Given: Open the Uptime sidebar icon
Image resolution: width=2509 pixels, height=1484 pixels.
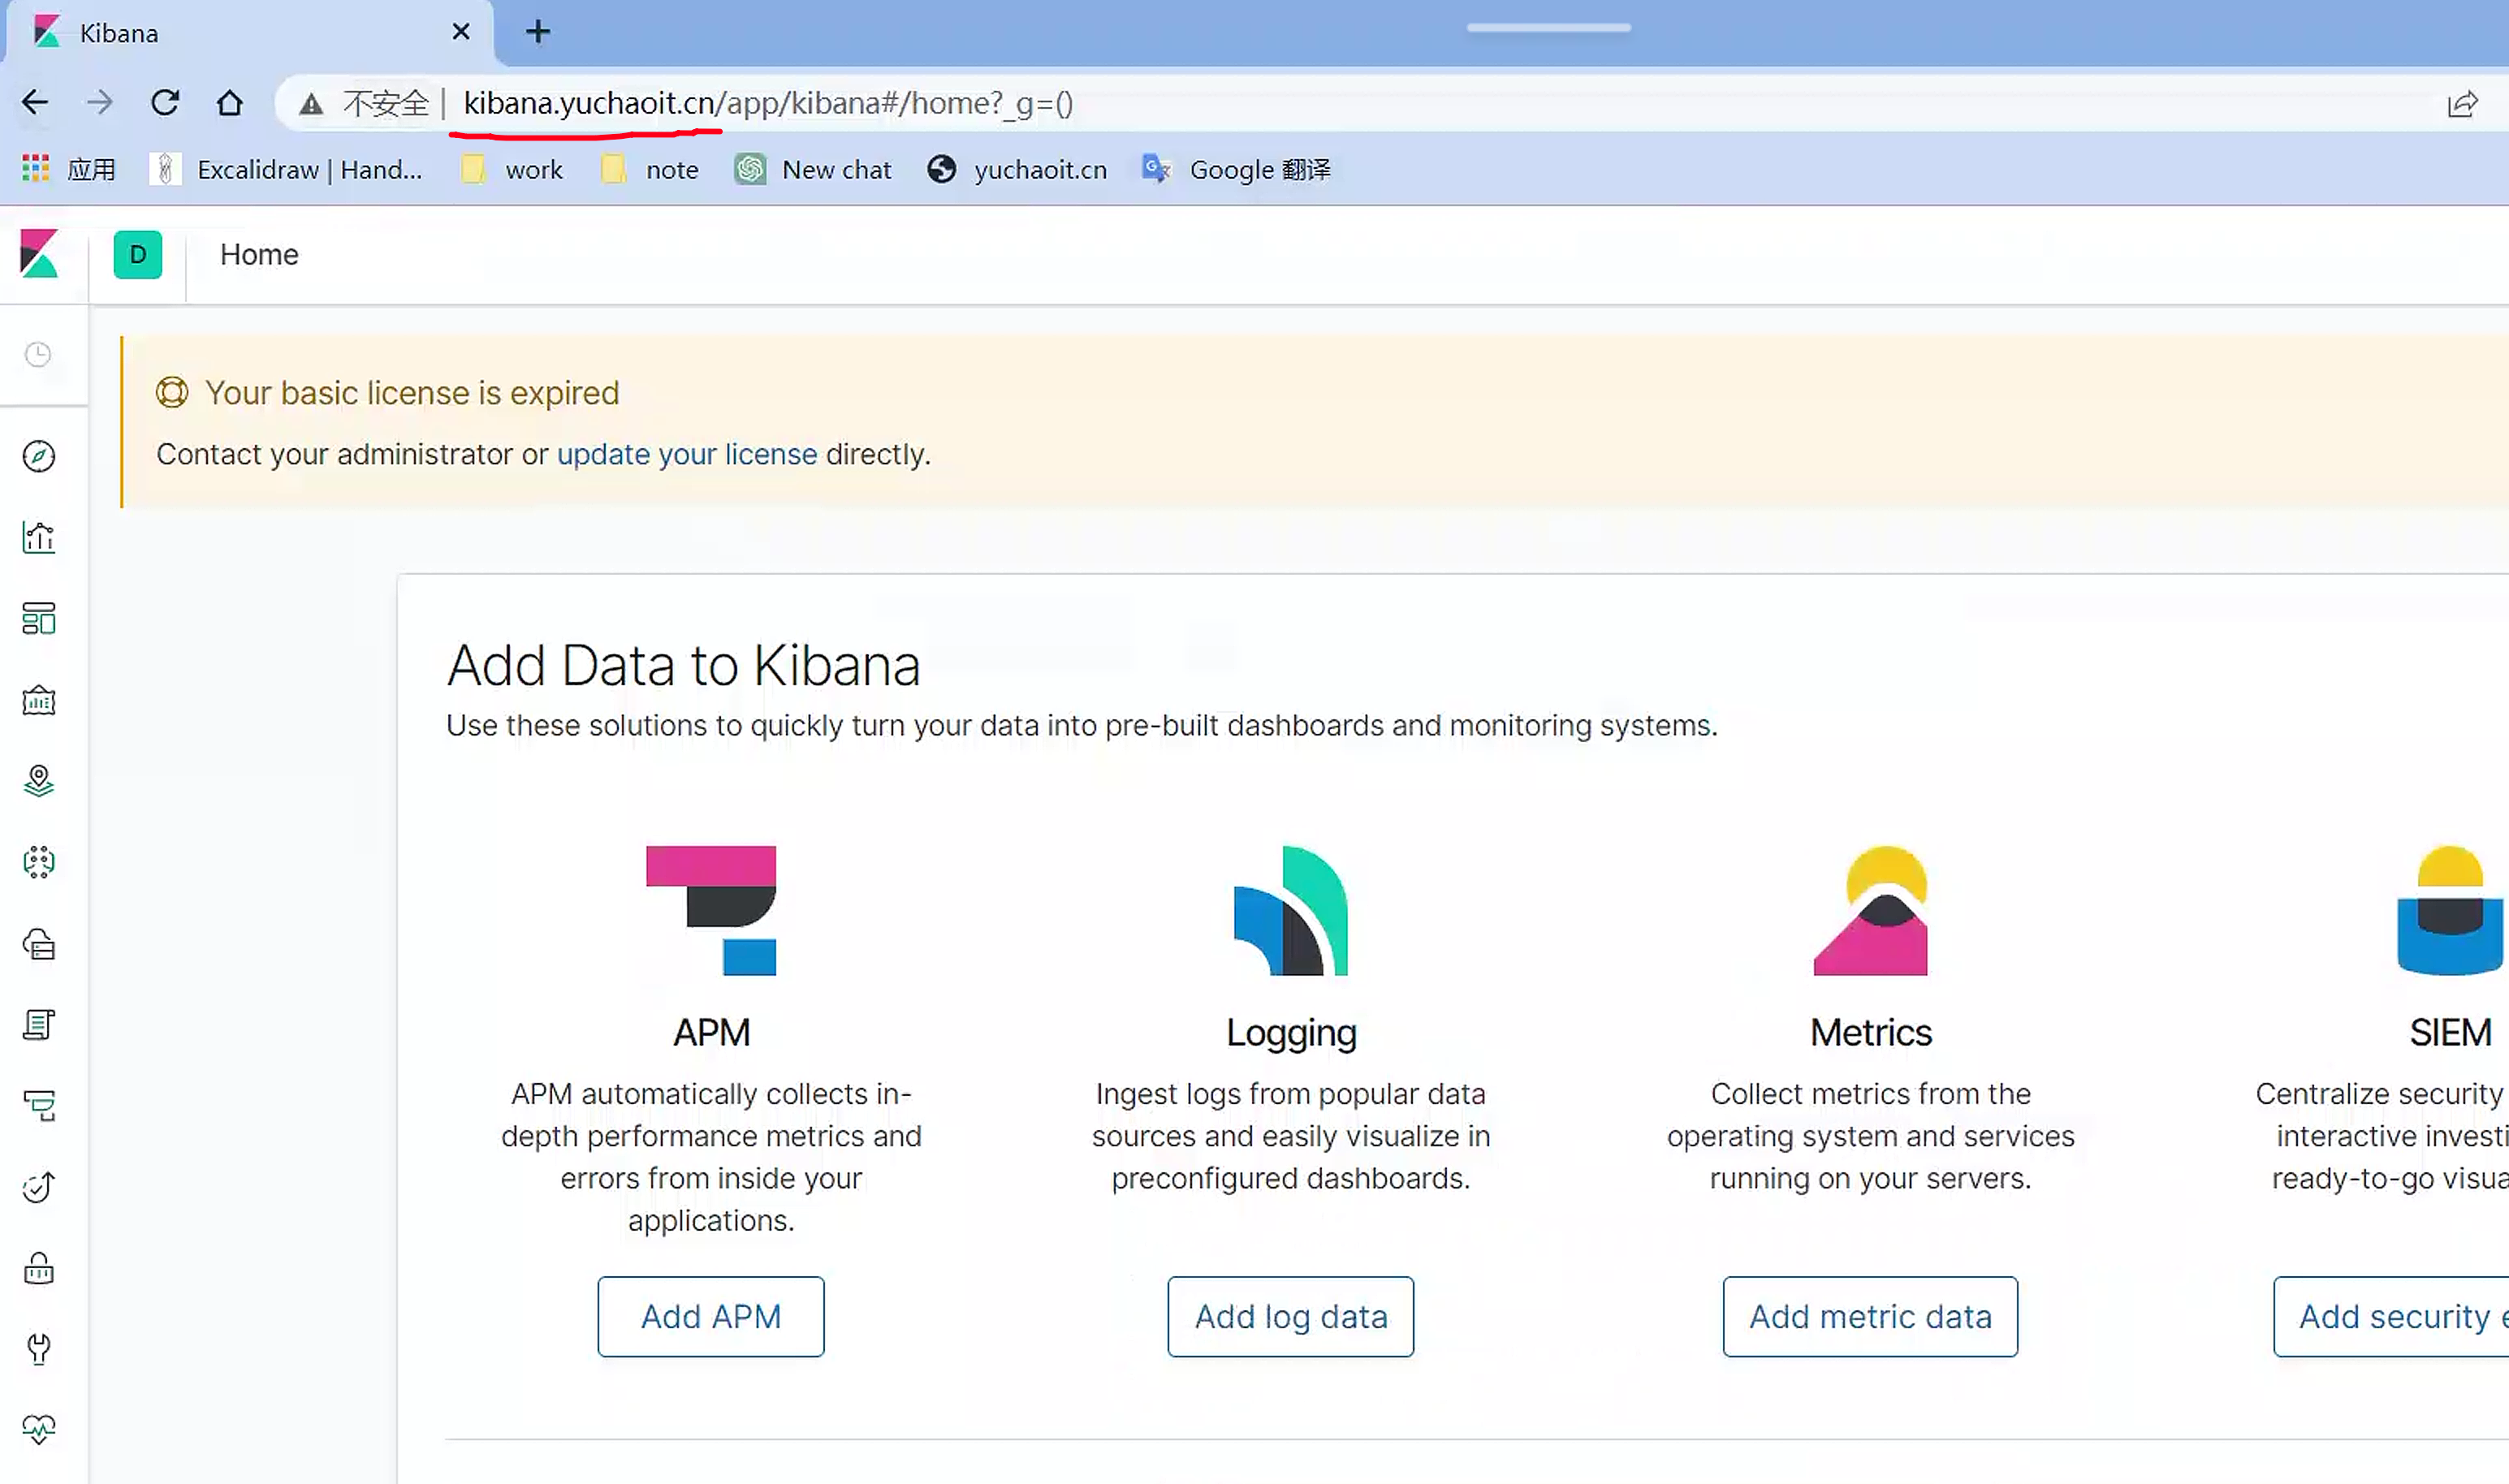Looking at the screenshot, I should point(39,1187).
